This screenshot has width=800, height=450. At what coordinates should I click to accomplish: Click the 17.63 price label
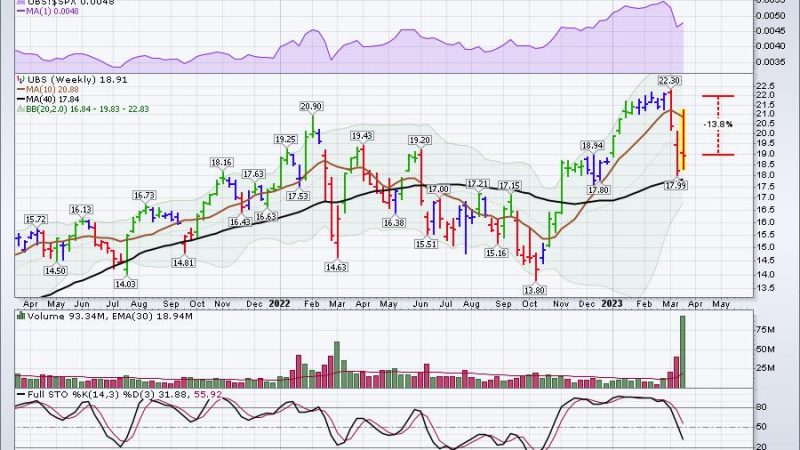[254, 174]
